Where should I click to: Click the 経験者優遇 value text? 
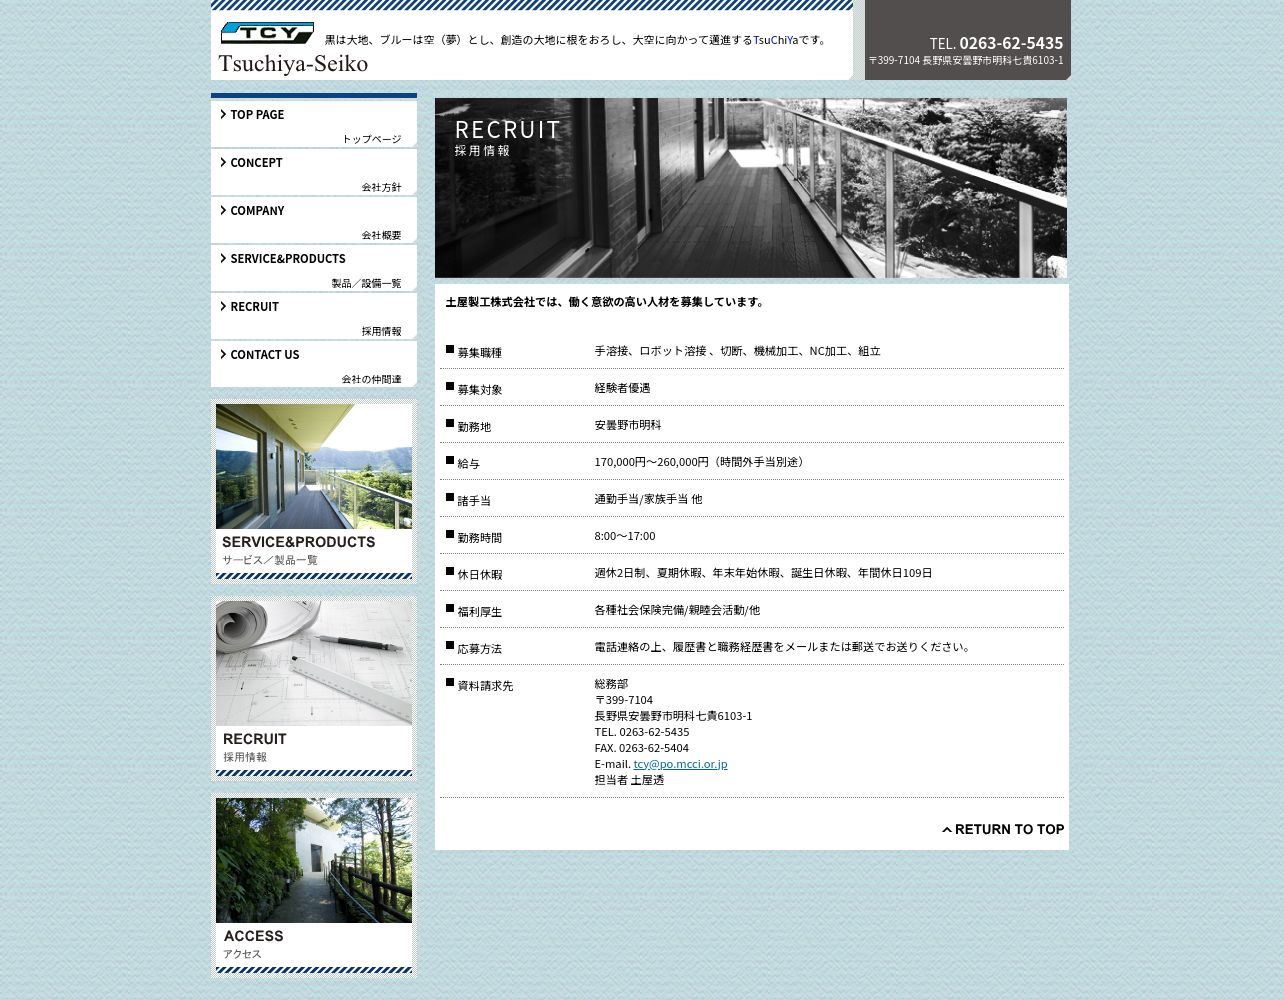tap(622, 388)
